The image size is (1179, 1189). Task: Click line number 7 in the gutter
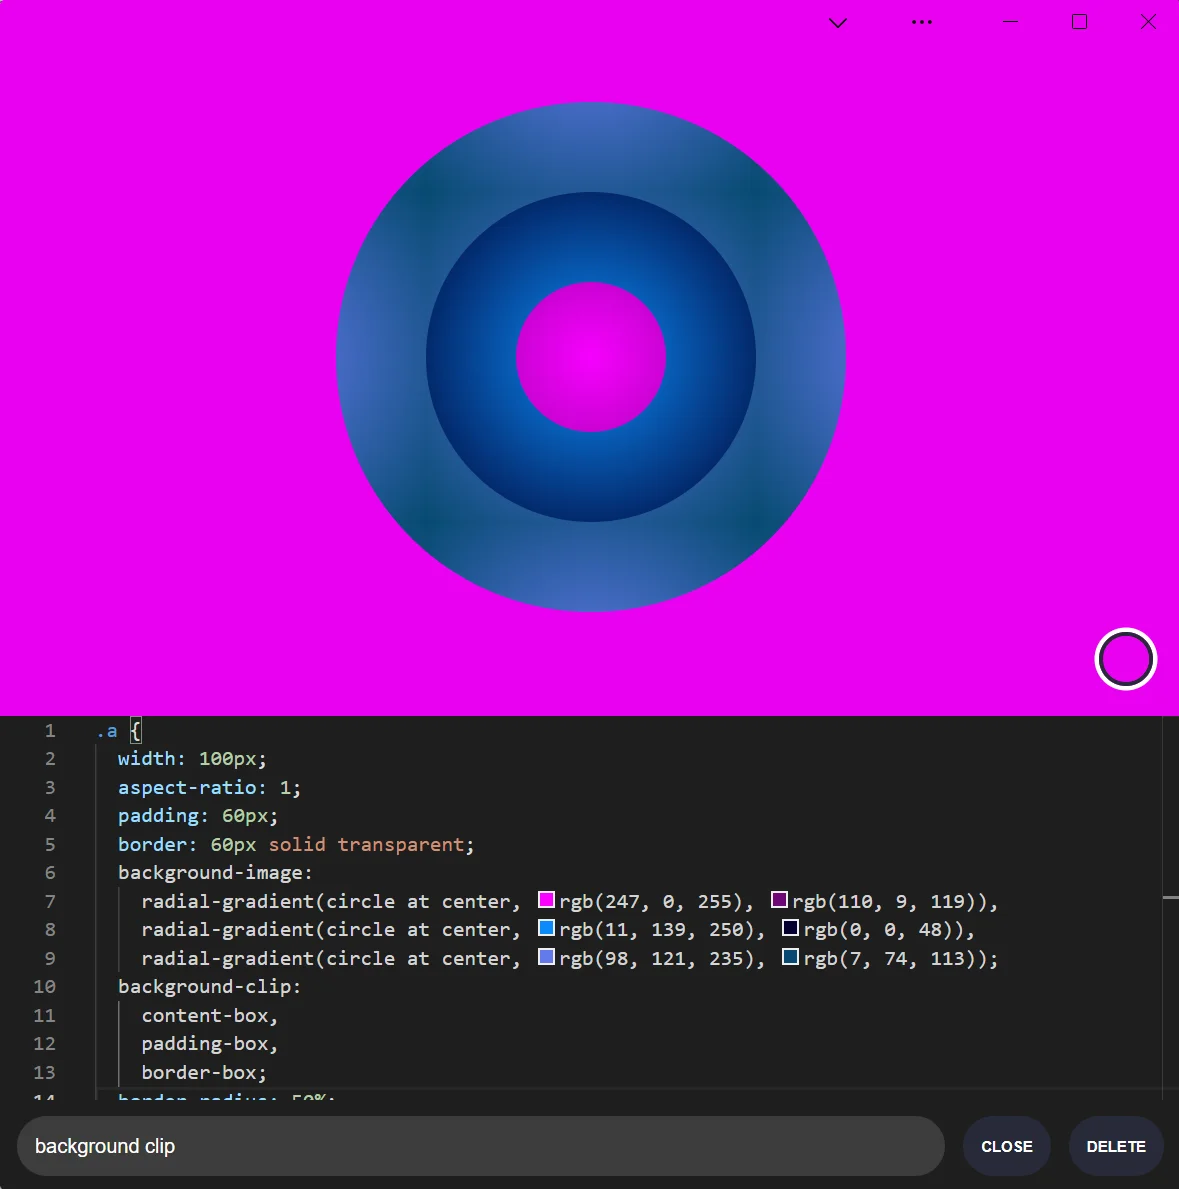(50, 901)
